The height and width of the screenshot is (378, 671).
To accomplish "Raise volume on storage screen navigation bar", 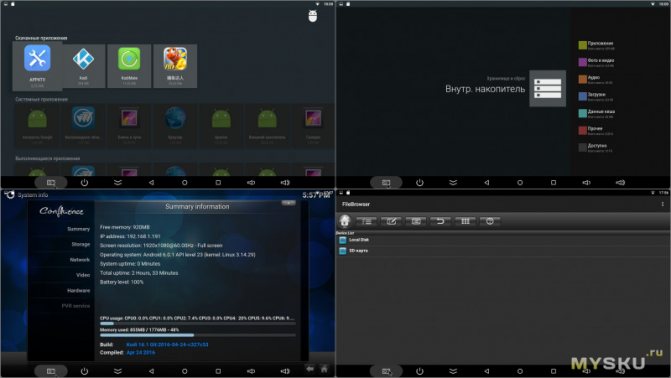I will pyautogui.click(x=620, y=182).
